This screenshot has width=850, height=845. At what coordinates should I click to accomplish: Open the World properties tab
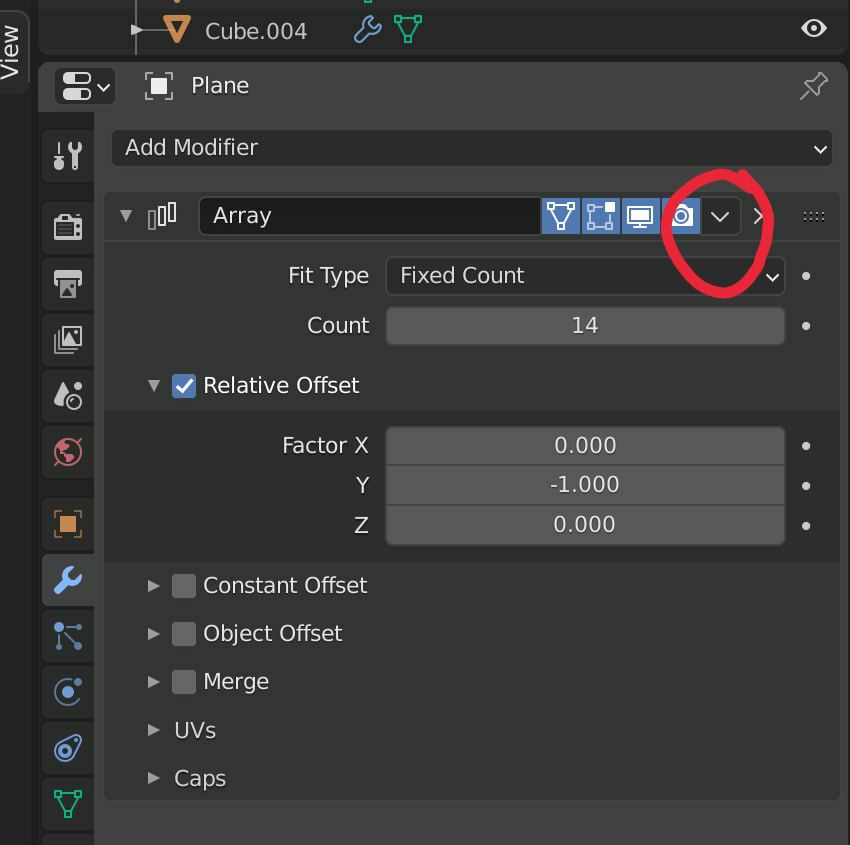68,451
